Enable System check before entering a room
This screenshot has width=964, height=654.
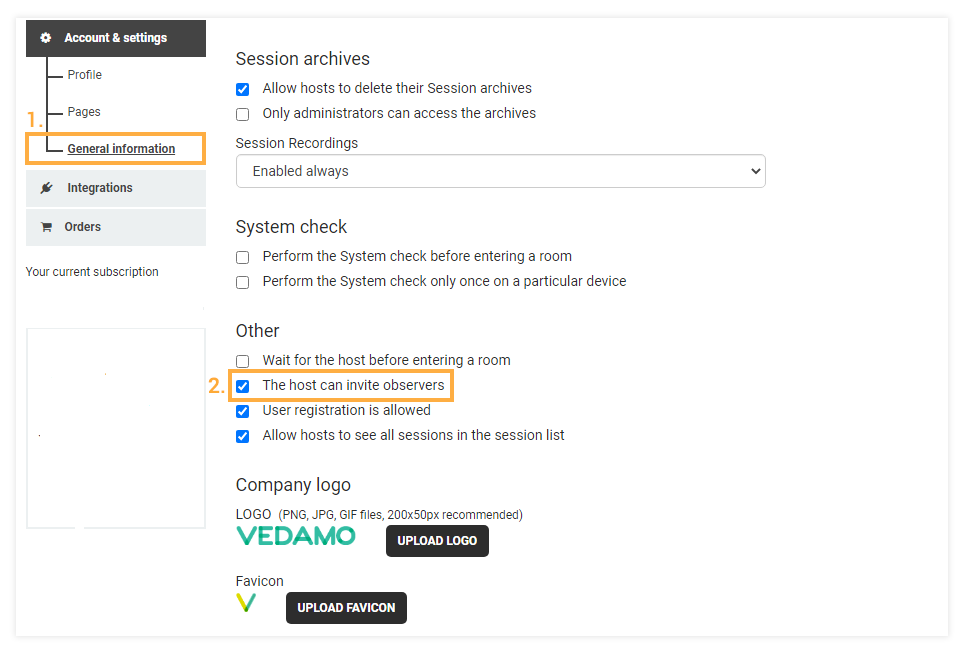pos(243,257)
